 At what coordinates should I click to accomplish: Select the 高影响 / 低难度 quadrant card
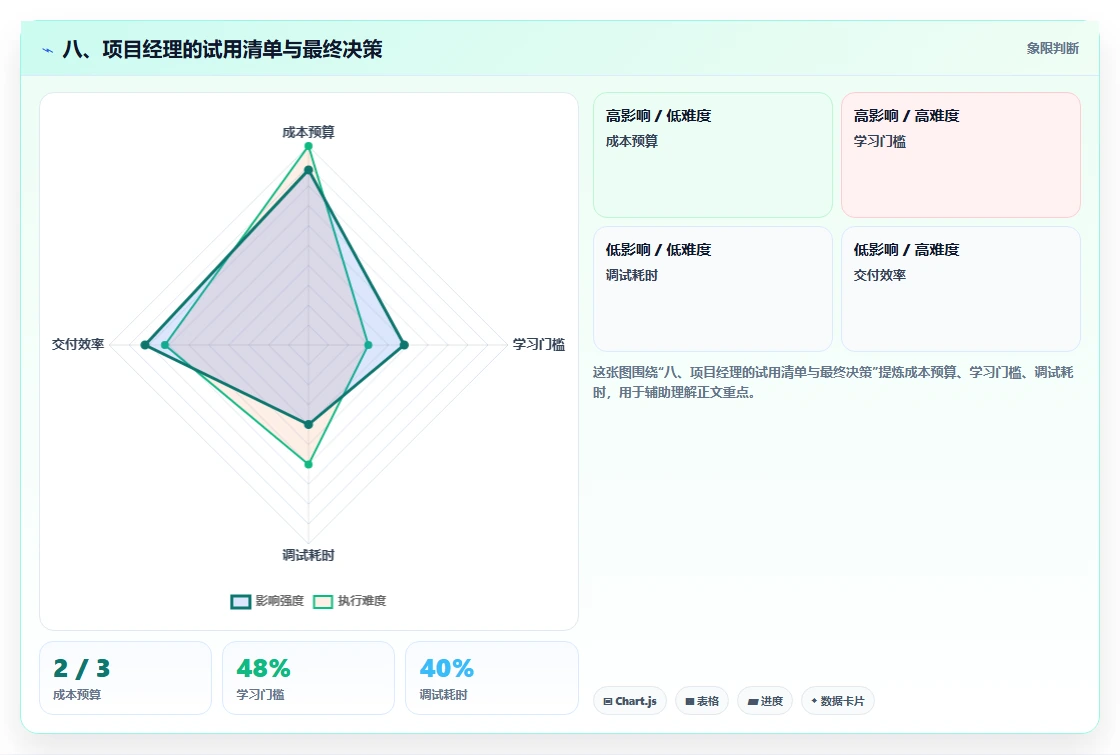(713, 155)
